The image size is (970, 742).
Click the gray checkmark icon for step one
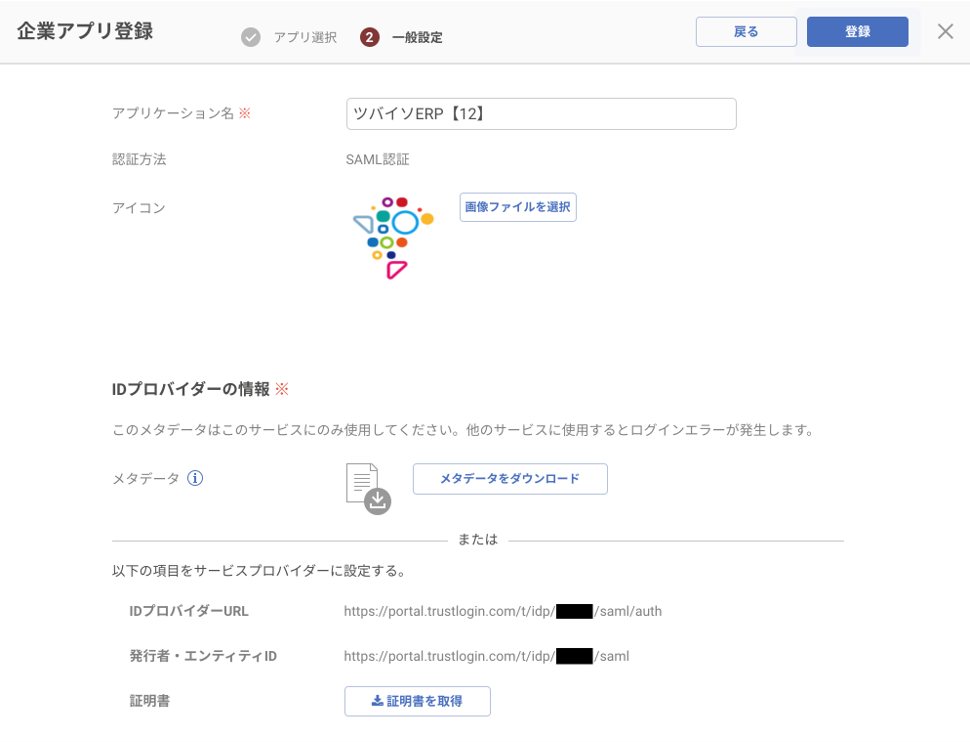click(251, 38)
